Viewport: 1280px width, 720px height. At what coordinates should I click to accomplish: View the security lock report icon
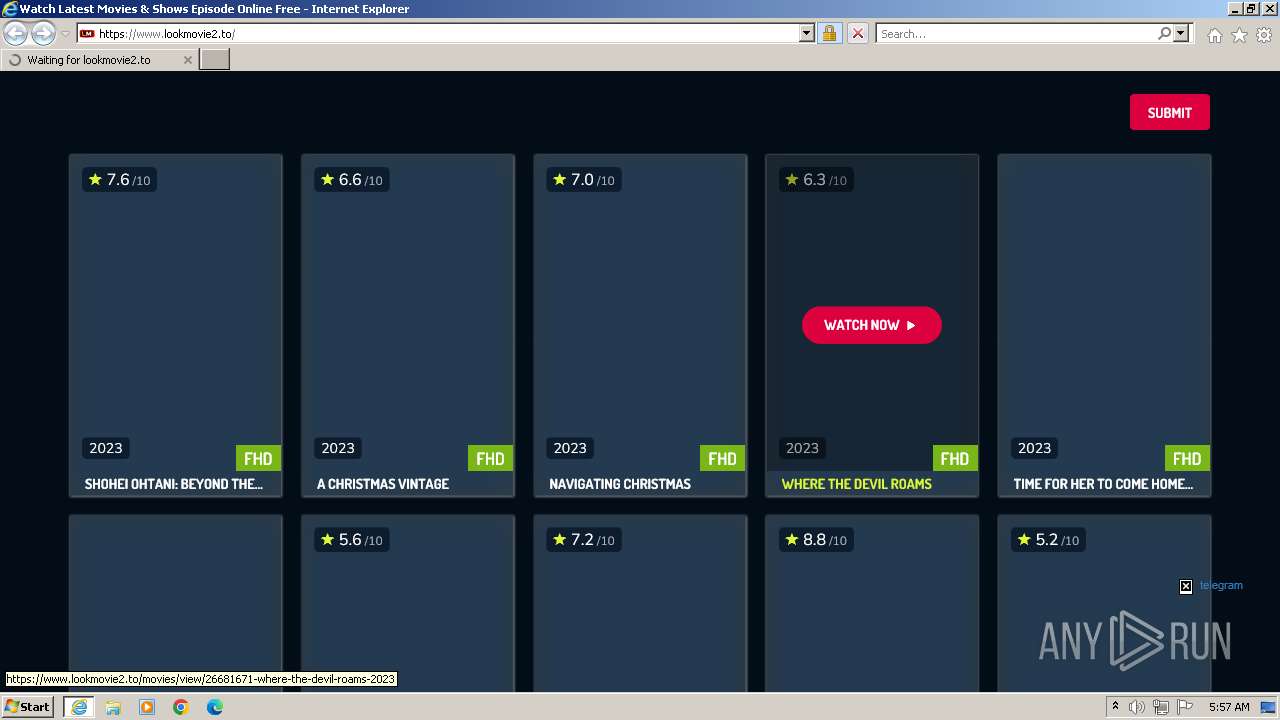[x=829, y=33]
